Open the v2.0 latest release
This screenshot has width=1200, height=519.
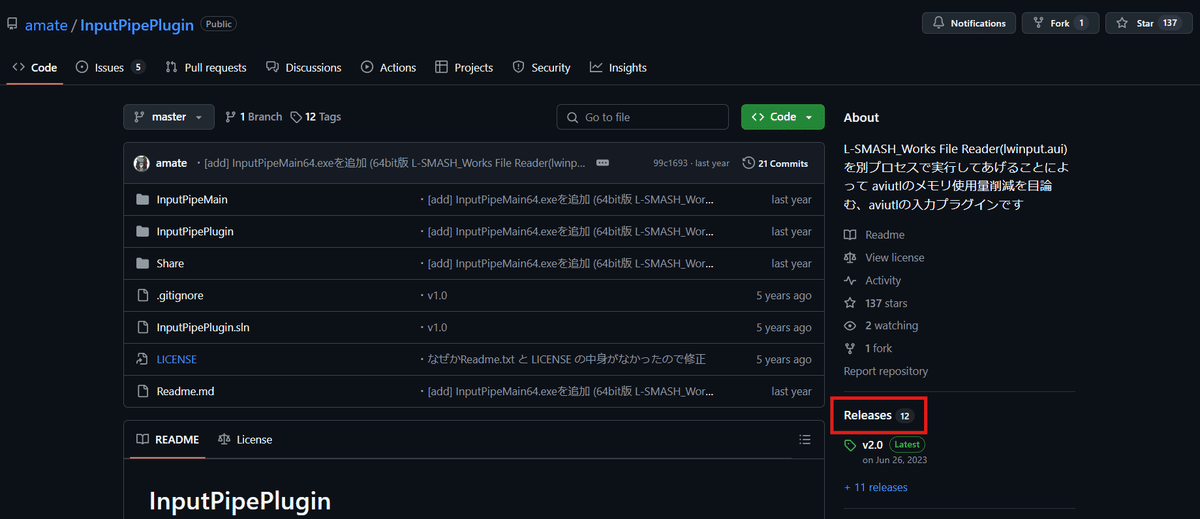872,444
